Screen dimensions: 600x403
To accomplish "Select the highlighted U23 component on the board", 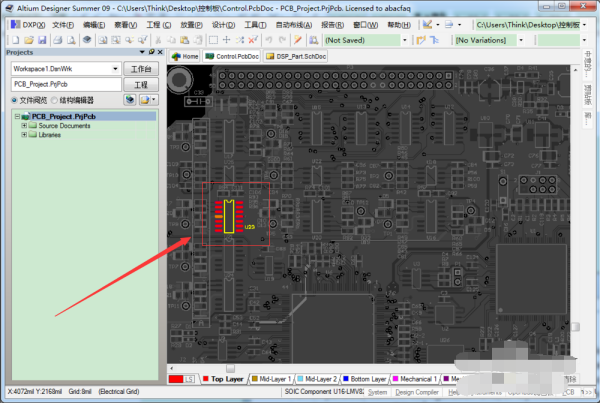I will point(229,216).
